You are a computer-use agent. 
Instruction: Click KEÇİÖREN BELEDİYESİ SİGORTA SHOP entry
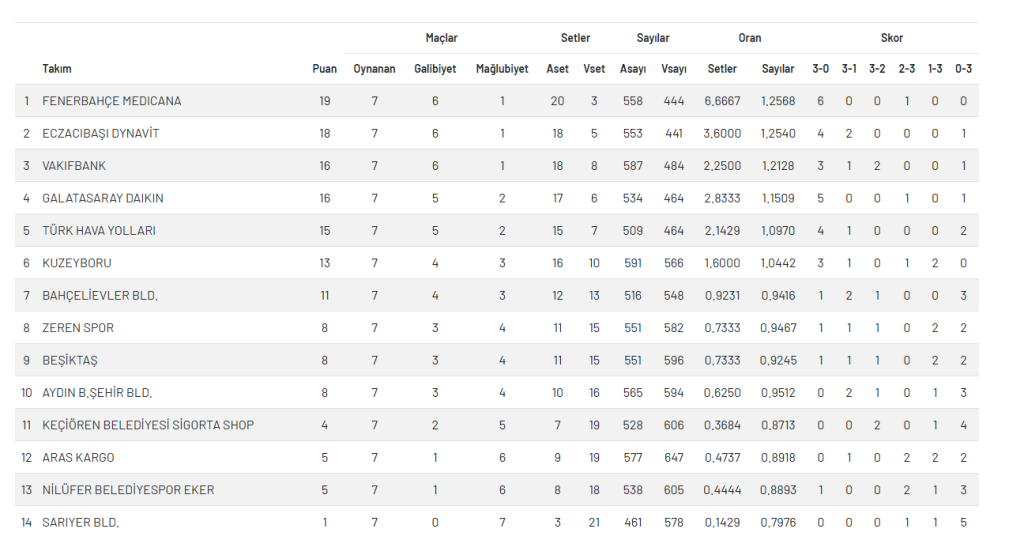click(148, 425)
